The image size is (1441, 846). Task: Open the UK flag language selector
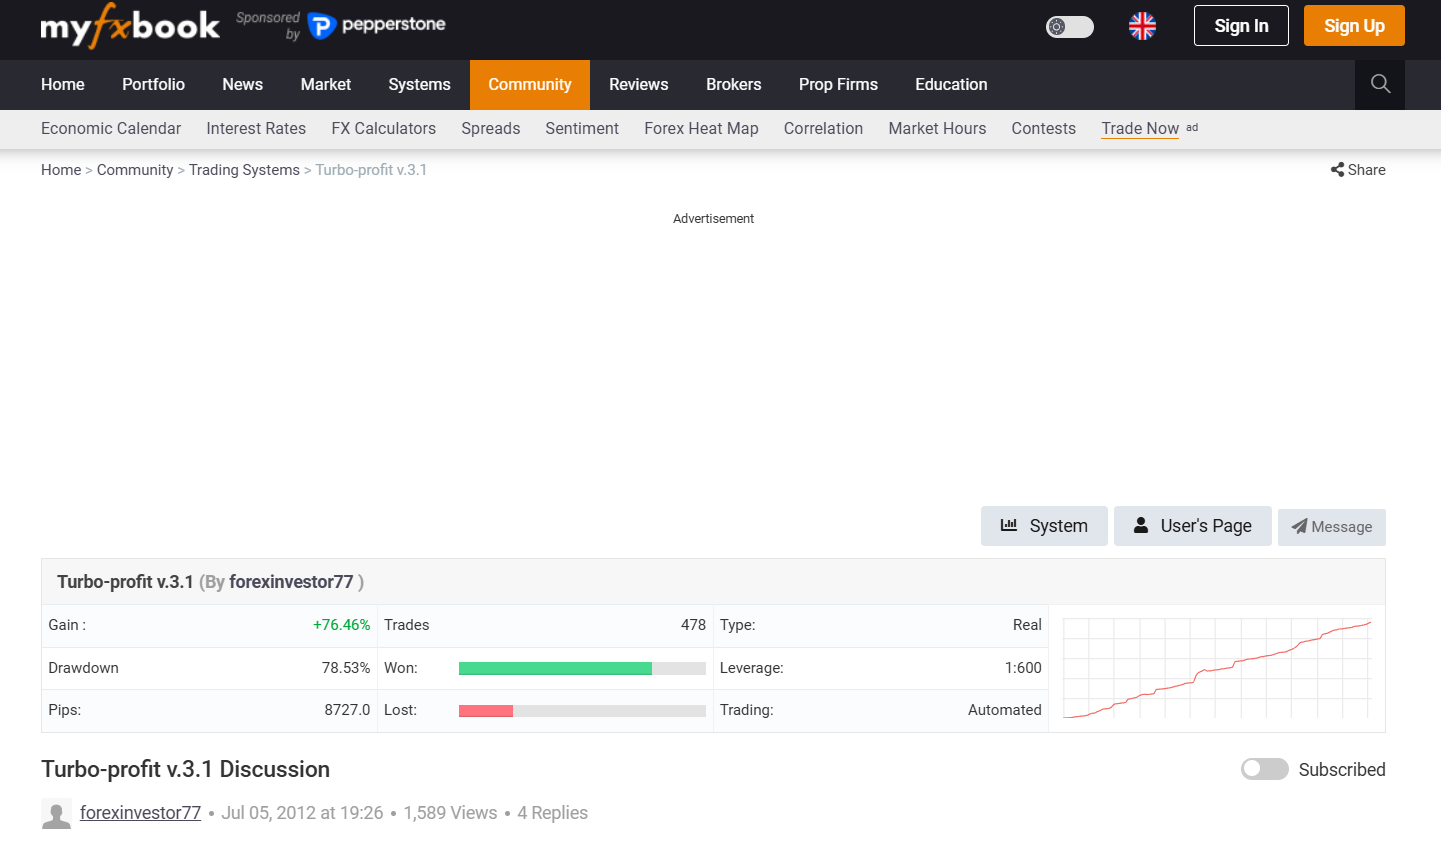(1142, 26)
